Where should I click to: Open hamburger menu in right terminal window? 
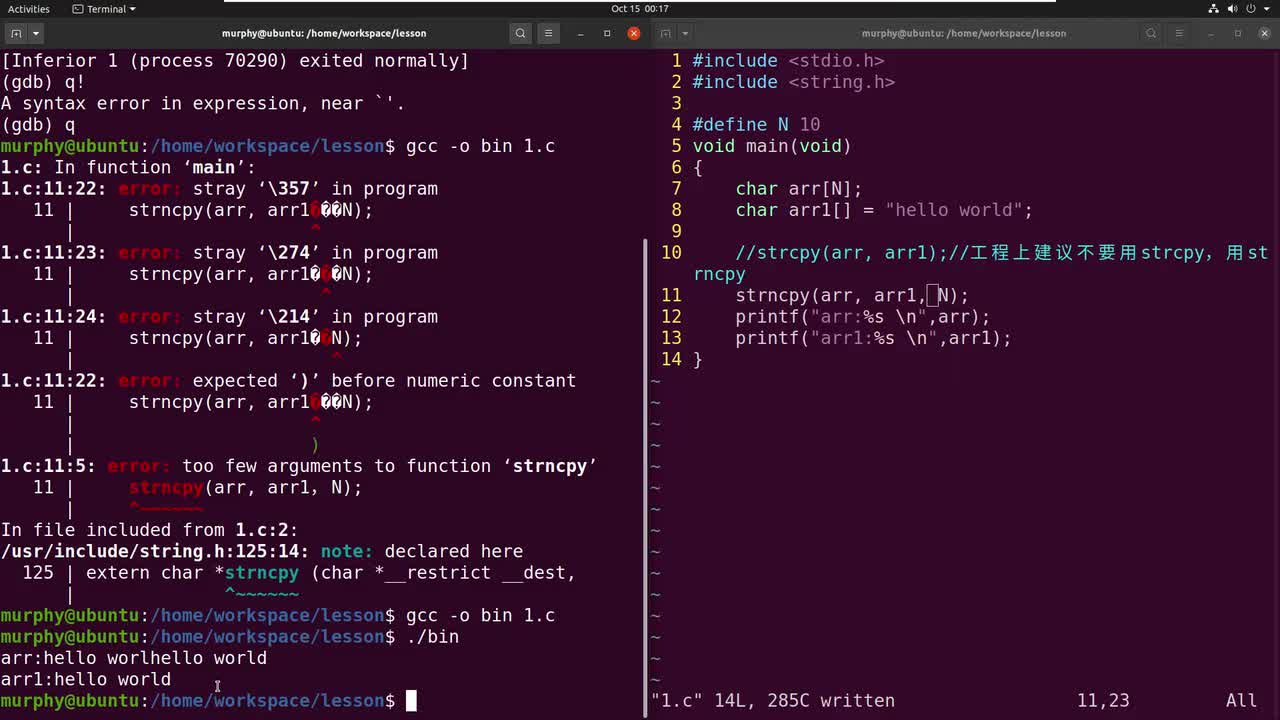tap(1179, 33)
